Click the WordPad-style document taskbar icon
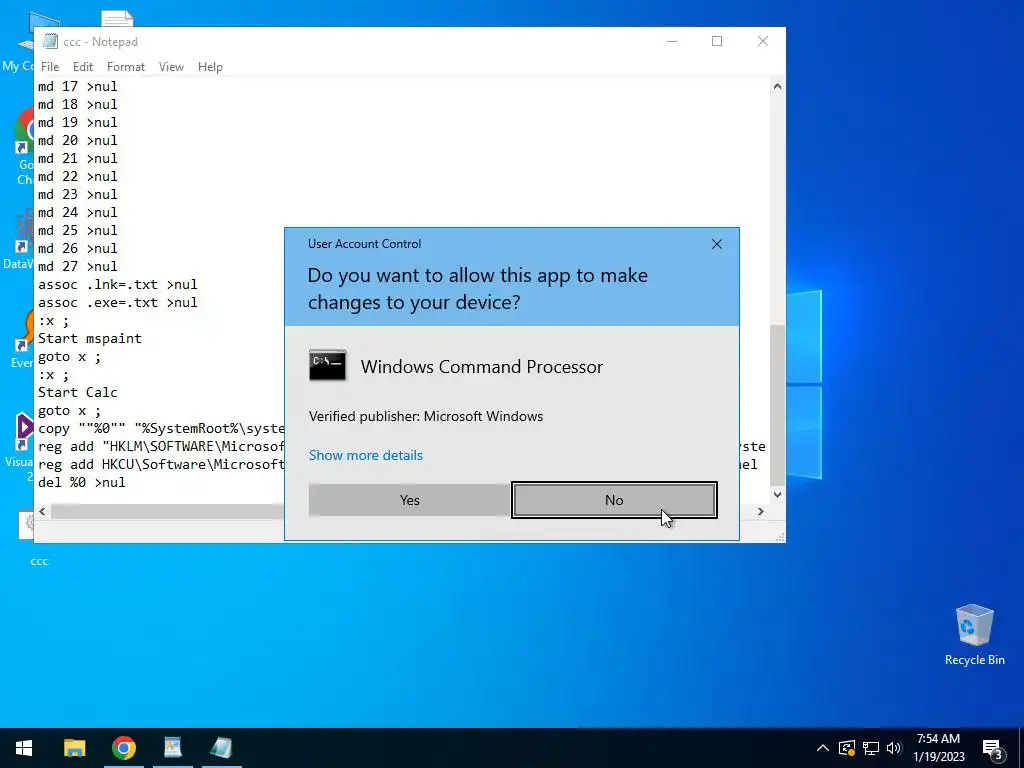Viewport: 1024px width, 768px height. point(172,748)
